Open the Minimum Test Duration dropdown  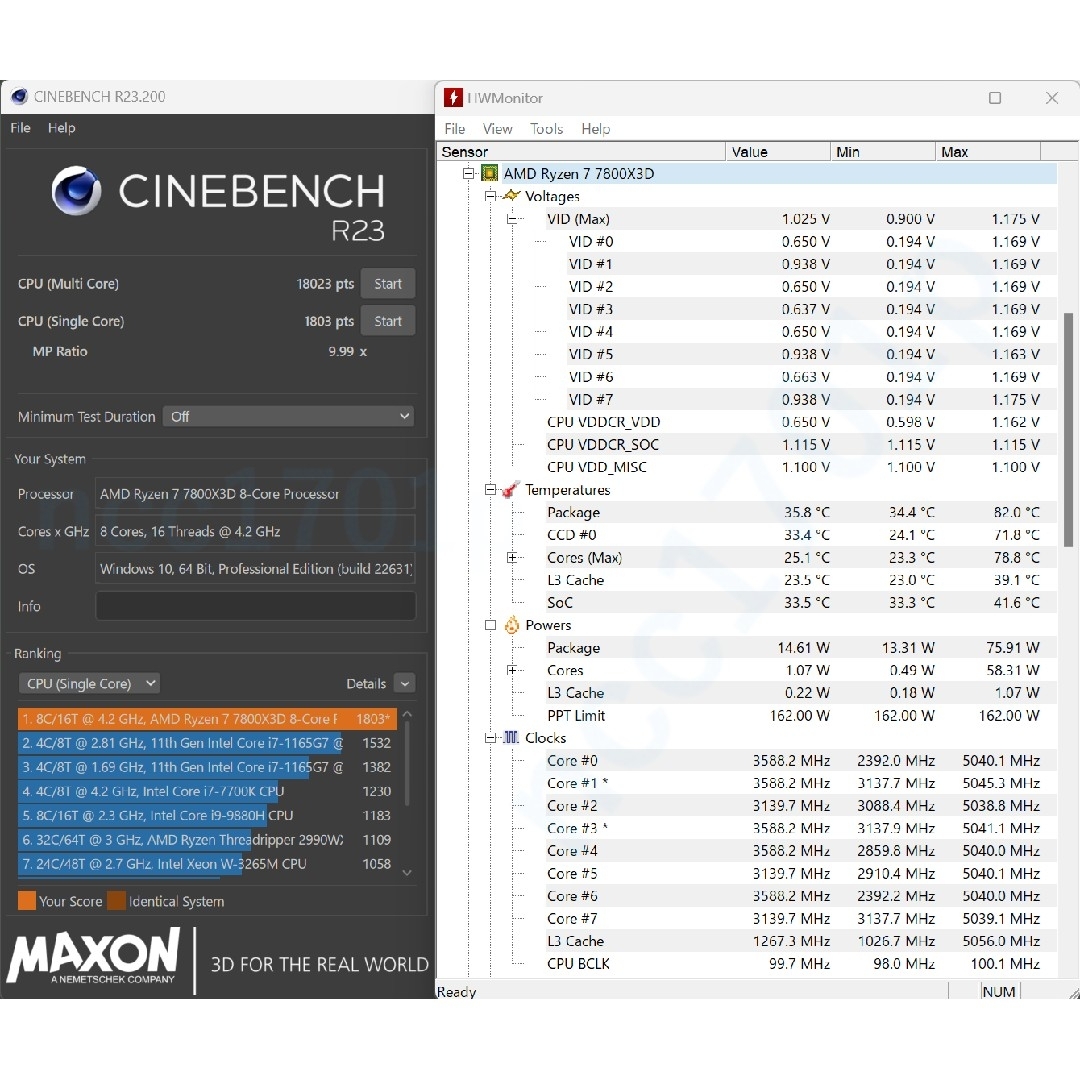[289, 417]
